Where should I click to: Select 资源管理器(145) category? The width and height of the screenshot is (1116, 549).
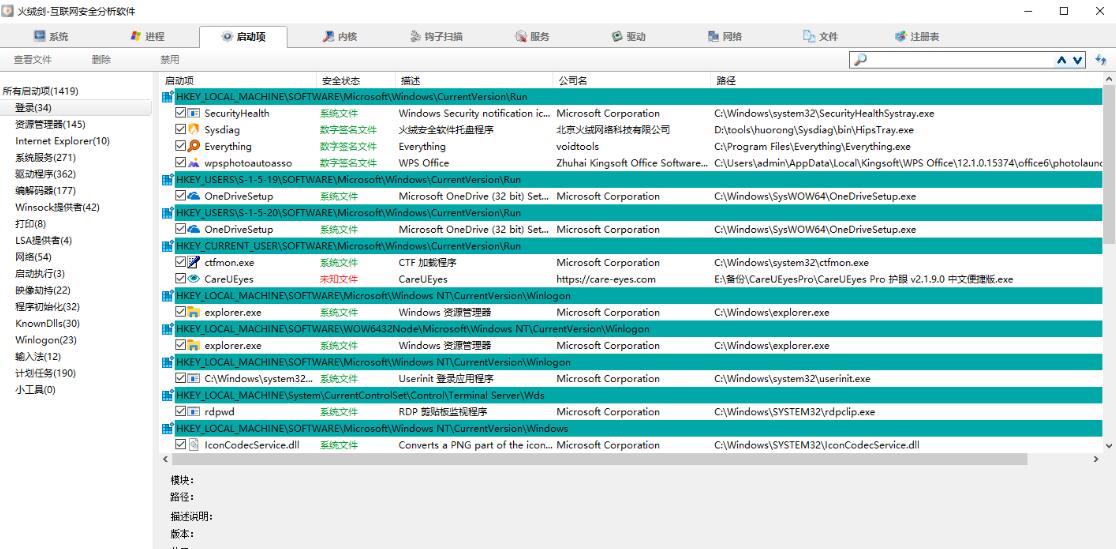tap(50, 125)
